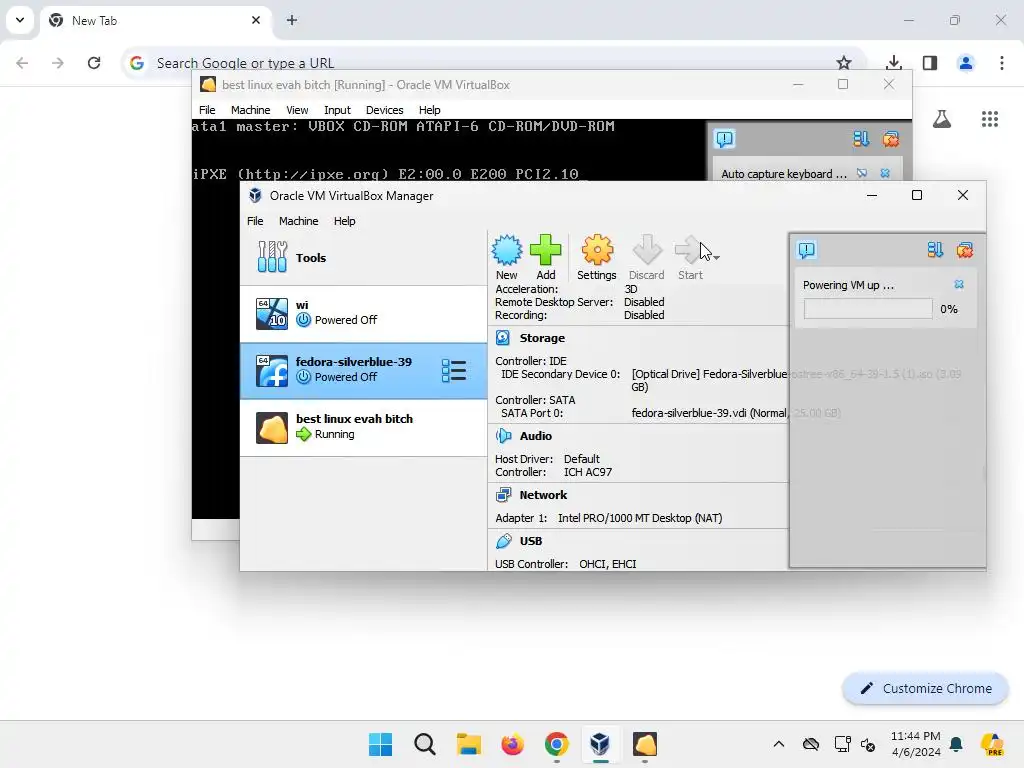
Task: Click the Manager notification panel orange clear icon
Action: click(965, 250)
